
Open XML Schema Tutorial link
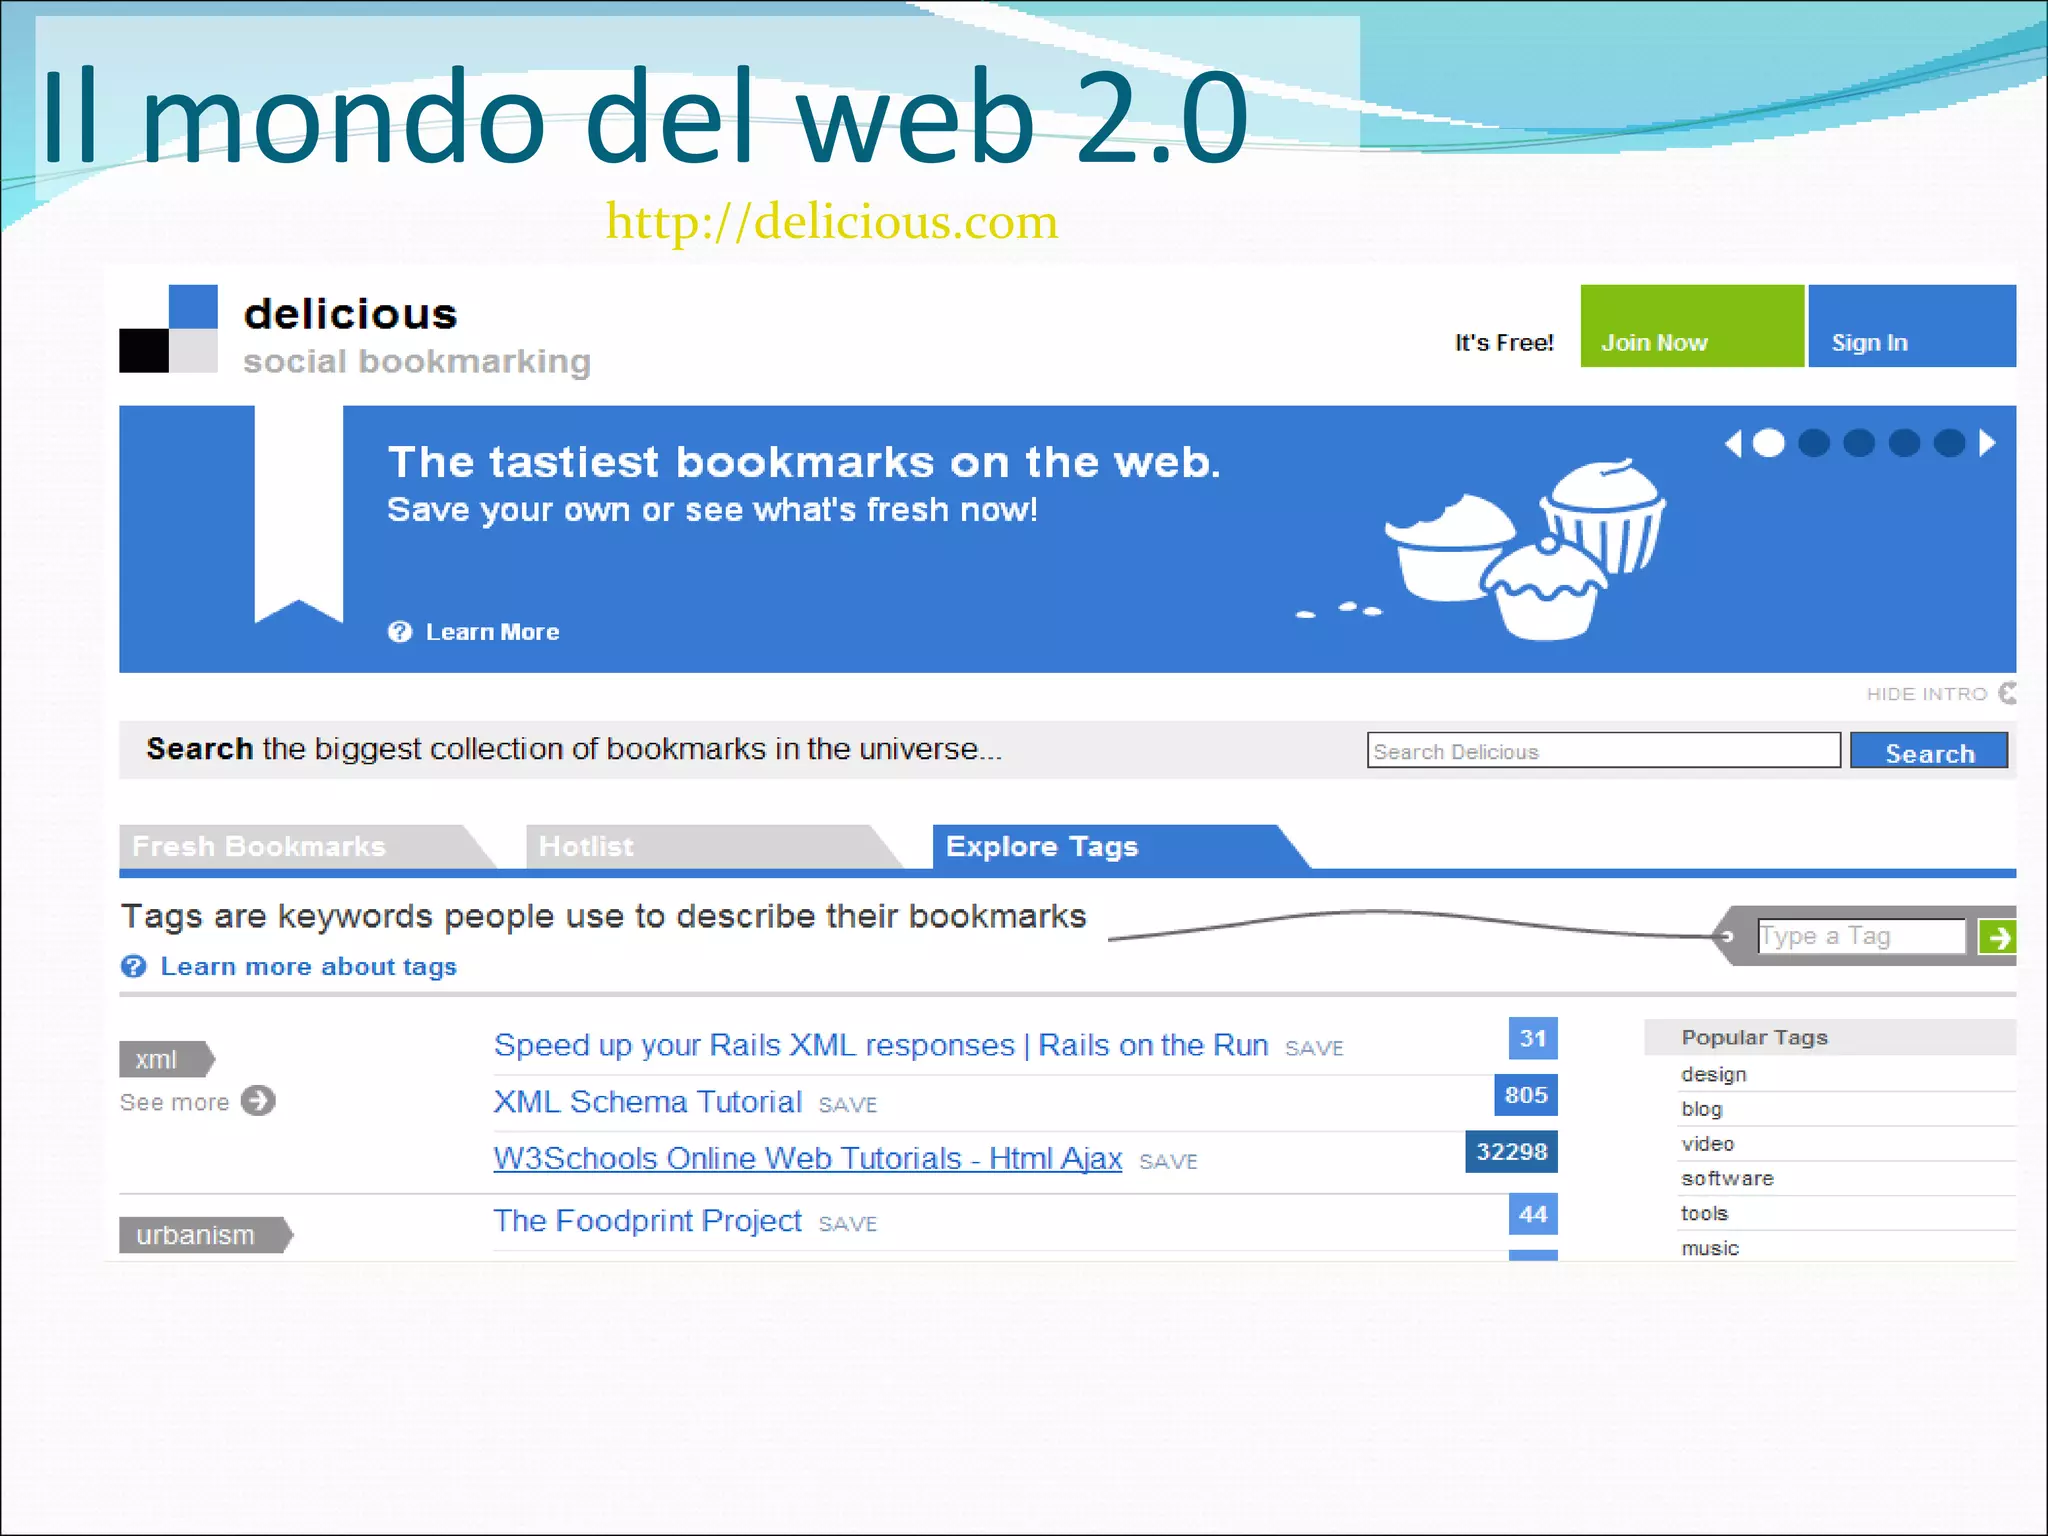pos(648,1102)
